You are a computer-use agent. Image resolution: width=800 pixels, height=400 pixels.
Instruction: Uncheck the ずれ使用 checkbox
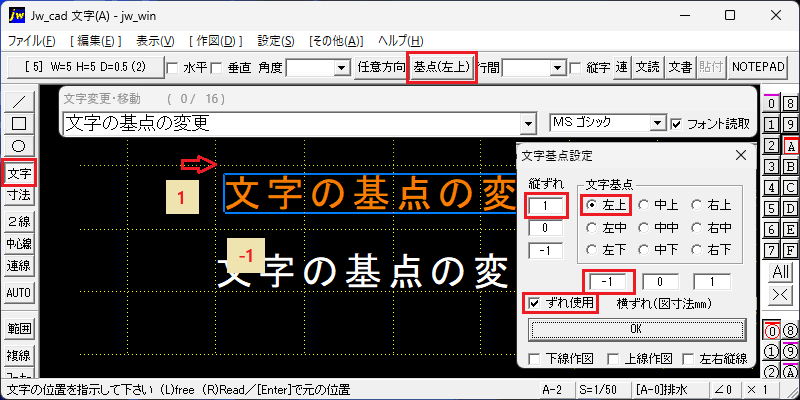coord(534,303)
